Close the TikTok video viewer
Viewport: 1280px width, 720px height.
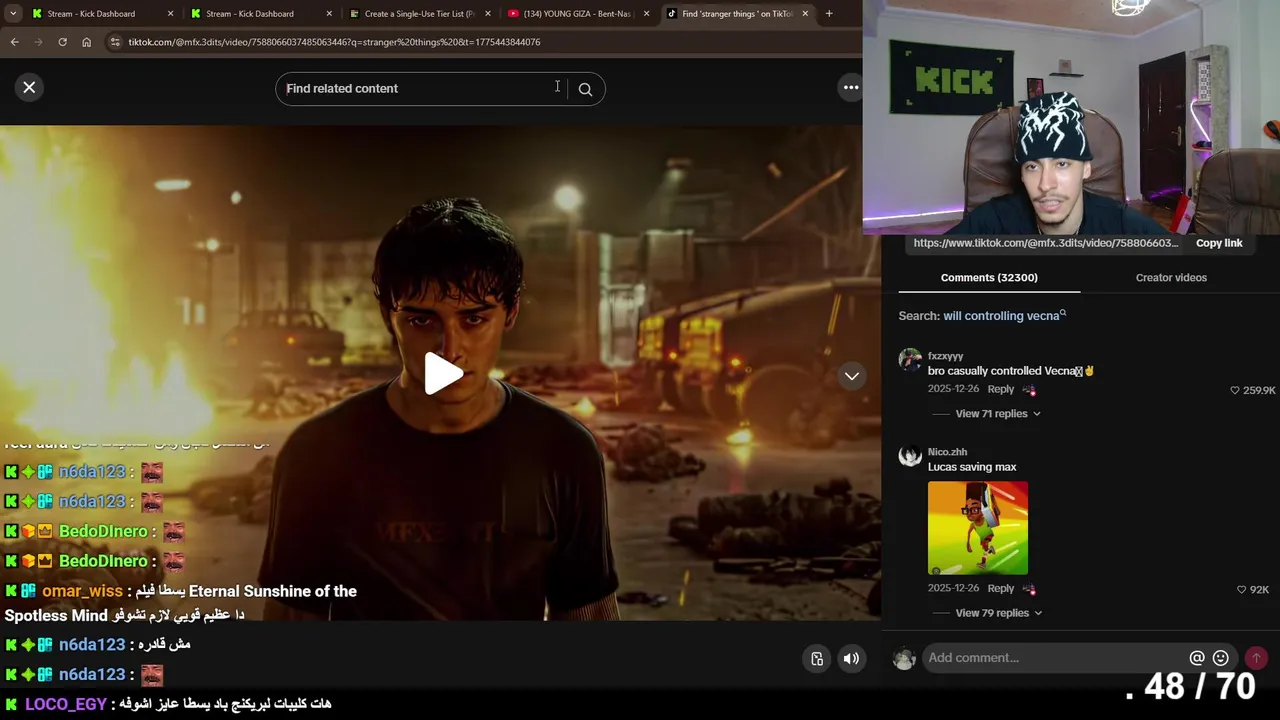(x=29, y=88)
